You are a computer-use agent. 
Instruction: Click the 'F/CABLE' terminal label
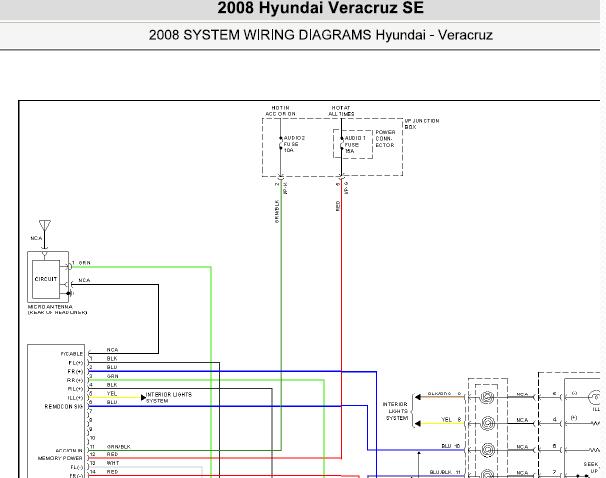point(72,354)
